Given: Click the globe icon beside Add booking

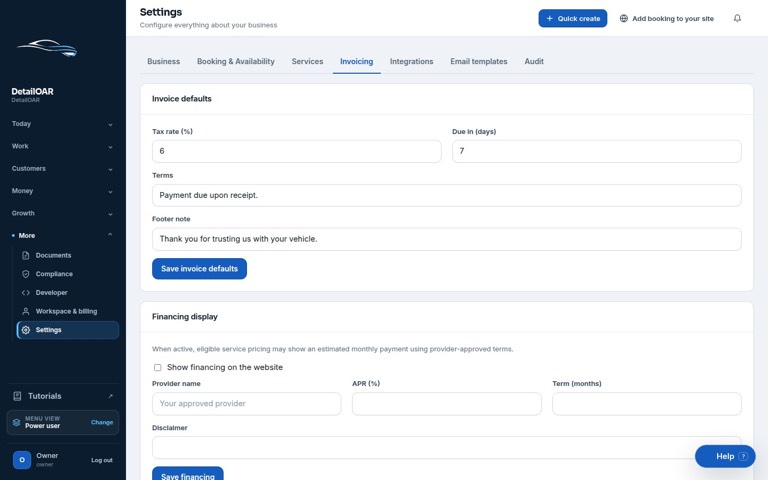Looking at the screenshot, I should coord(624,18).
